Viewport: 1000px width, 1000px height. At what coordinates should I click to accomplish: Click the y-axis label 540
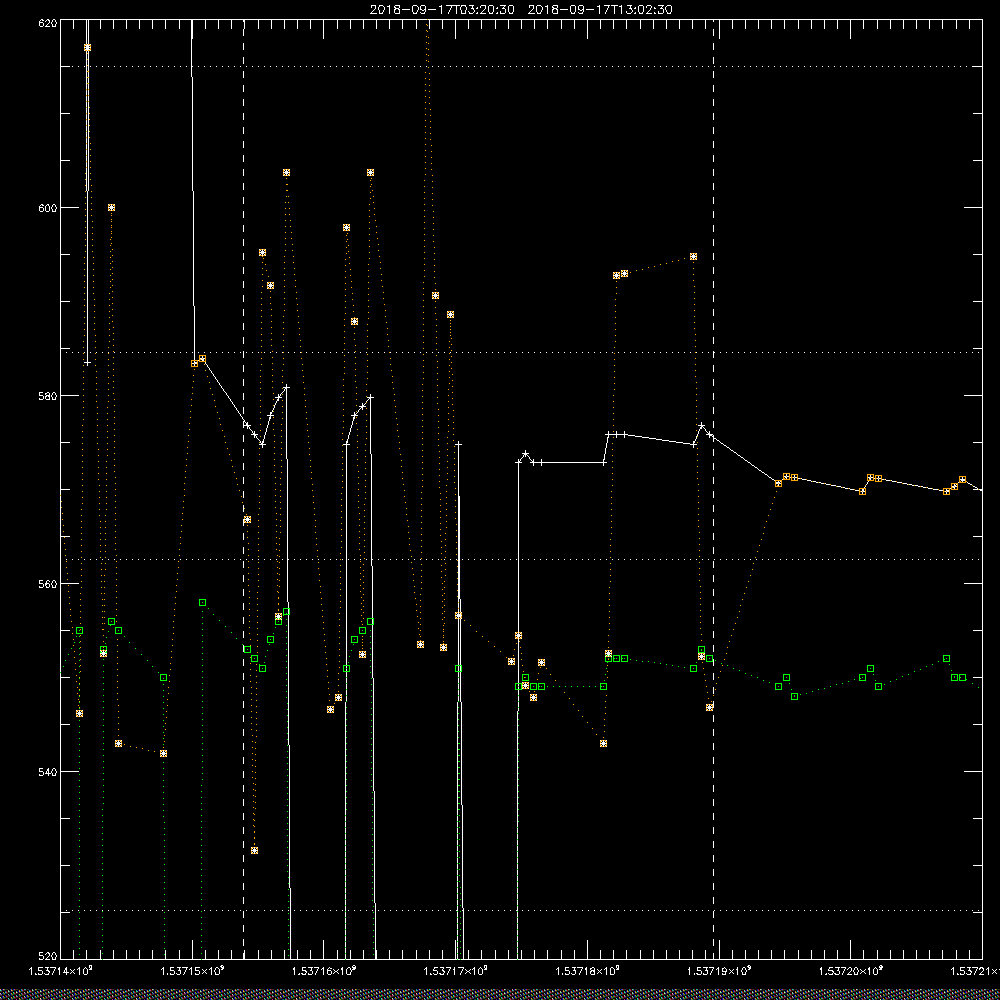pos(48,772)
